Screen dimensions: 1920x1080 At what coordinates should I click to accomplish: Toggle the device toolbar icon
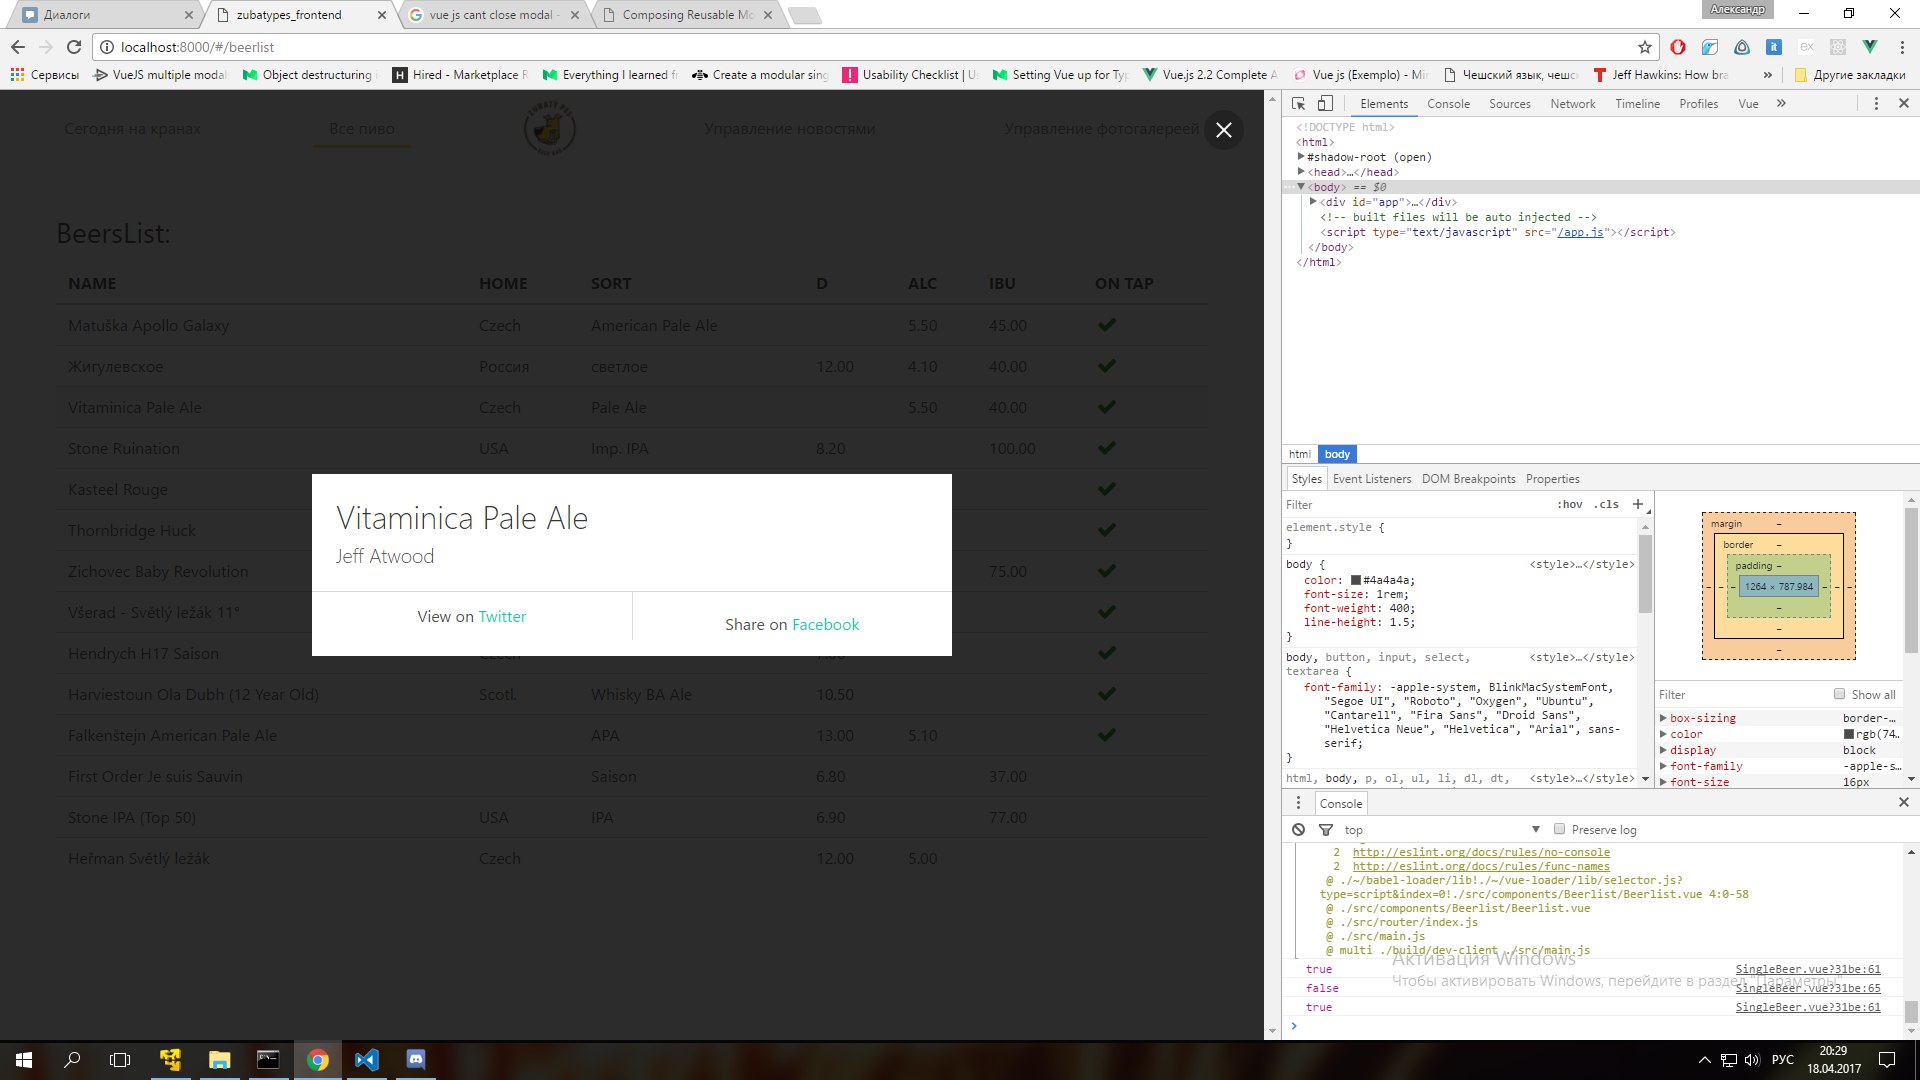[x=1324, y=104]
